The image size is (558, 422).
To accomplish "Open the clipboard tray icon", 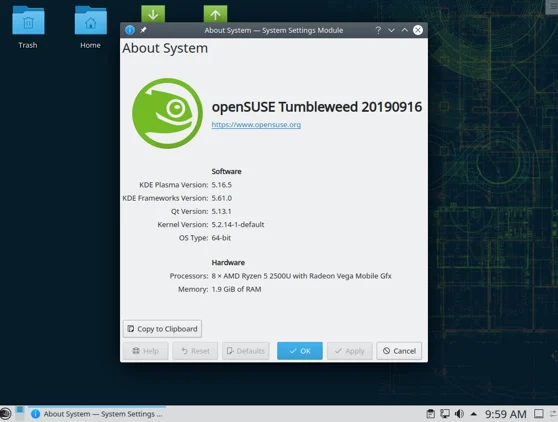I will 430,414.
